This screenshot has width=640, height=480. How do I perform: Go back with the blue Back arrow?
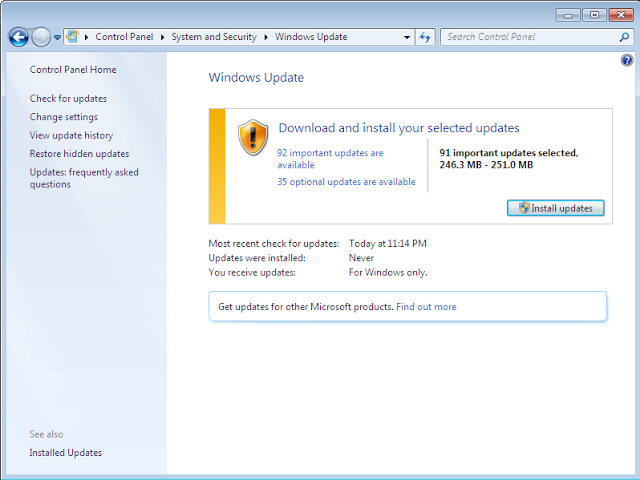click(x=18, y=37)
